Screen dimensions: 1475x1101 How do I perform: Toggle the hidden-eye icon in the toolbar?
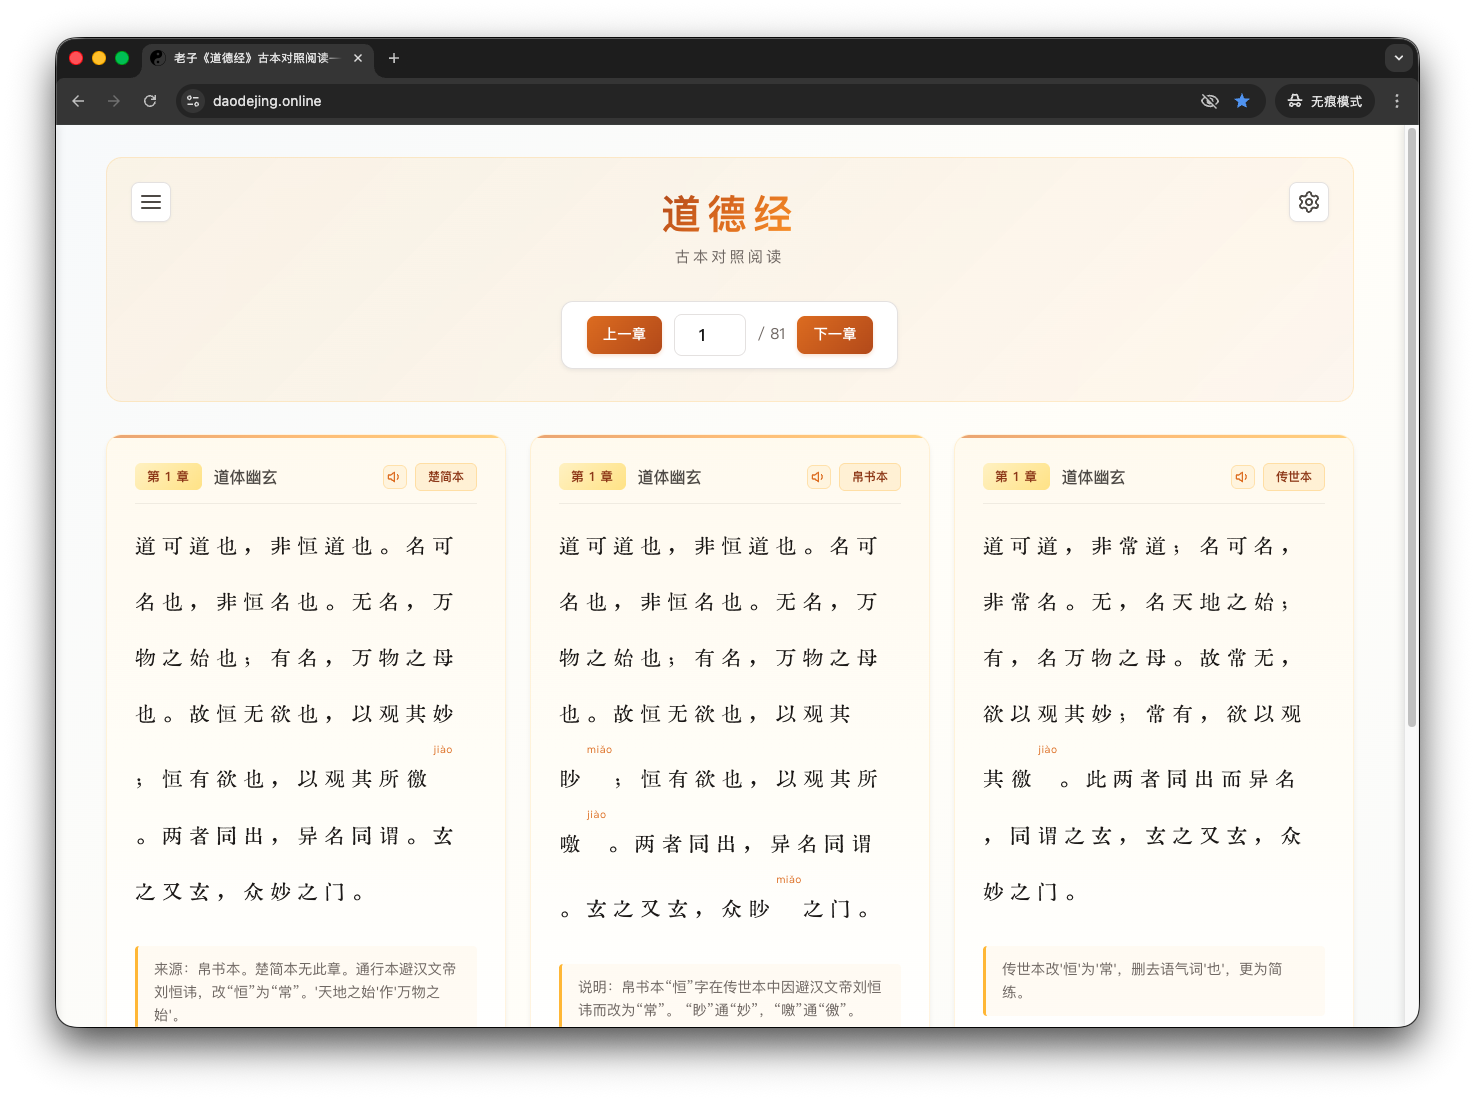pyautogui.click(x=1210, y=101)
